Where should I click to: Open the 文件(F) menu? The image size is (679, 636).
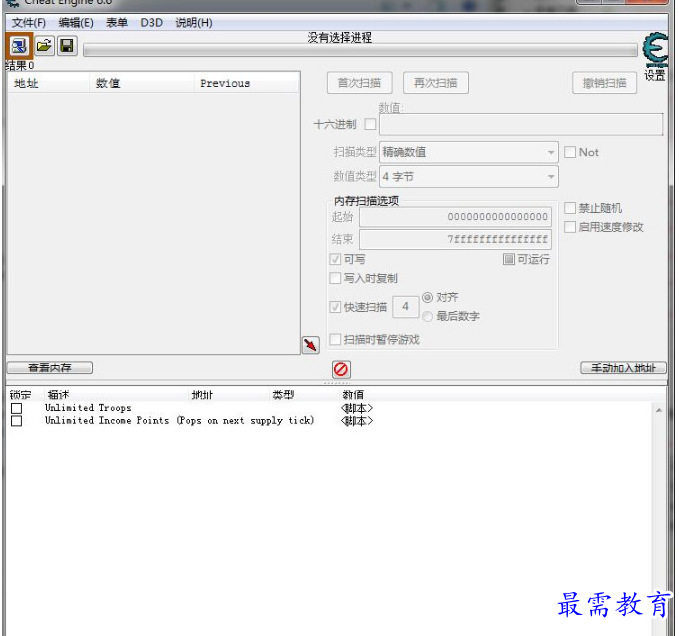29,23
